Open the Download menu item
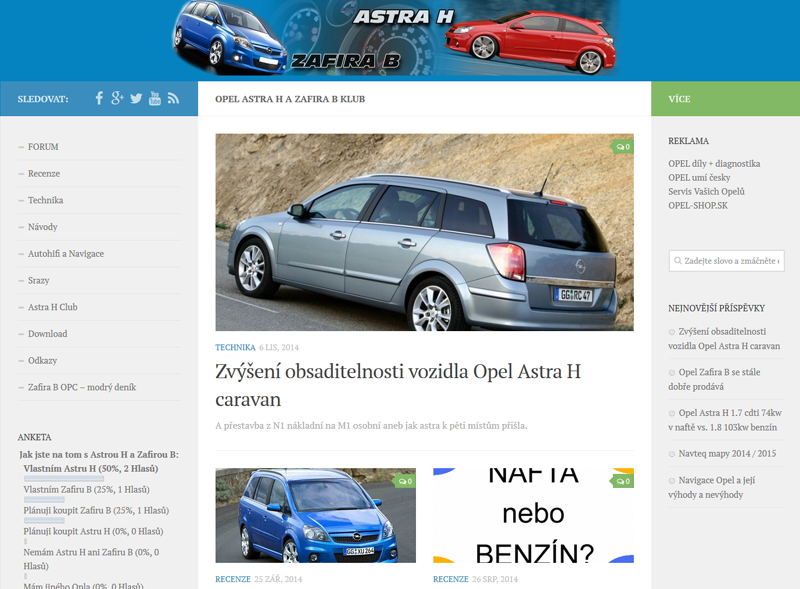 click(47, 334)
